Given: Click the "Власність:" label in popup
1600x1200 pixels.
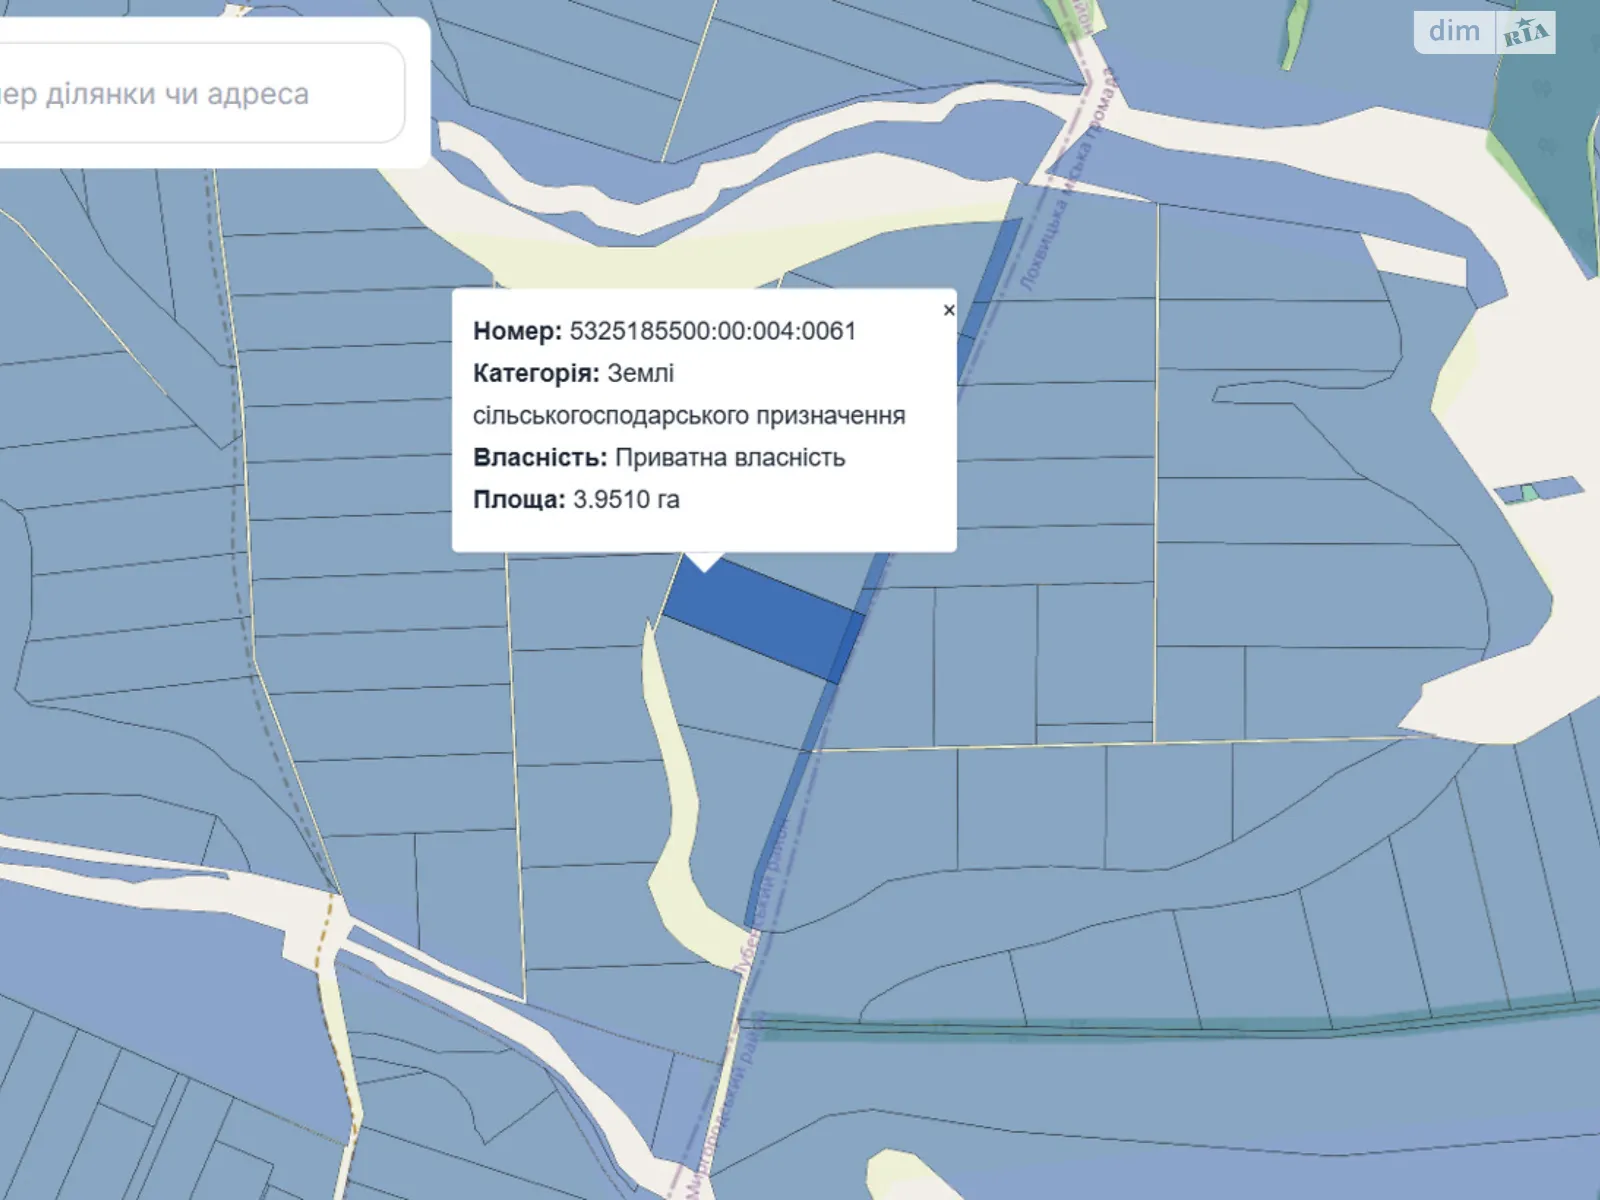Looking at the screenshot, I should tap(540, 457).
